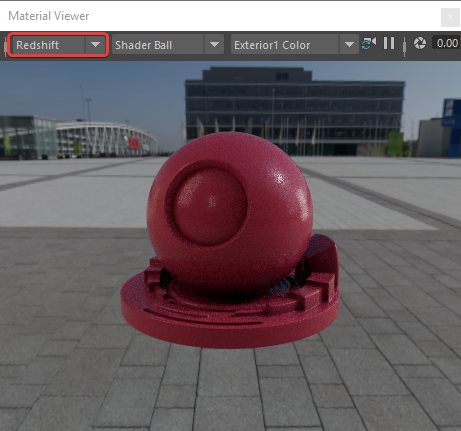Pause the material viewer render
461x431 pixels.
389,43
